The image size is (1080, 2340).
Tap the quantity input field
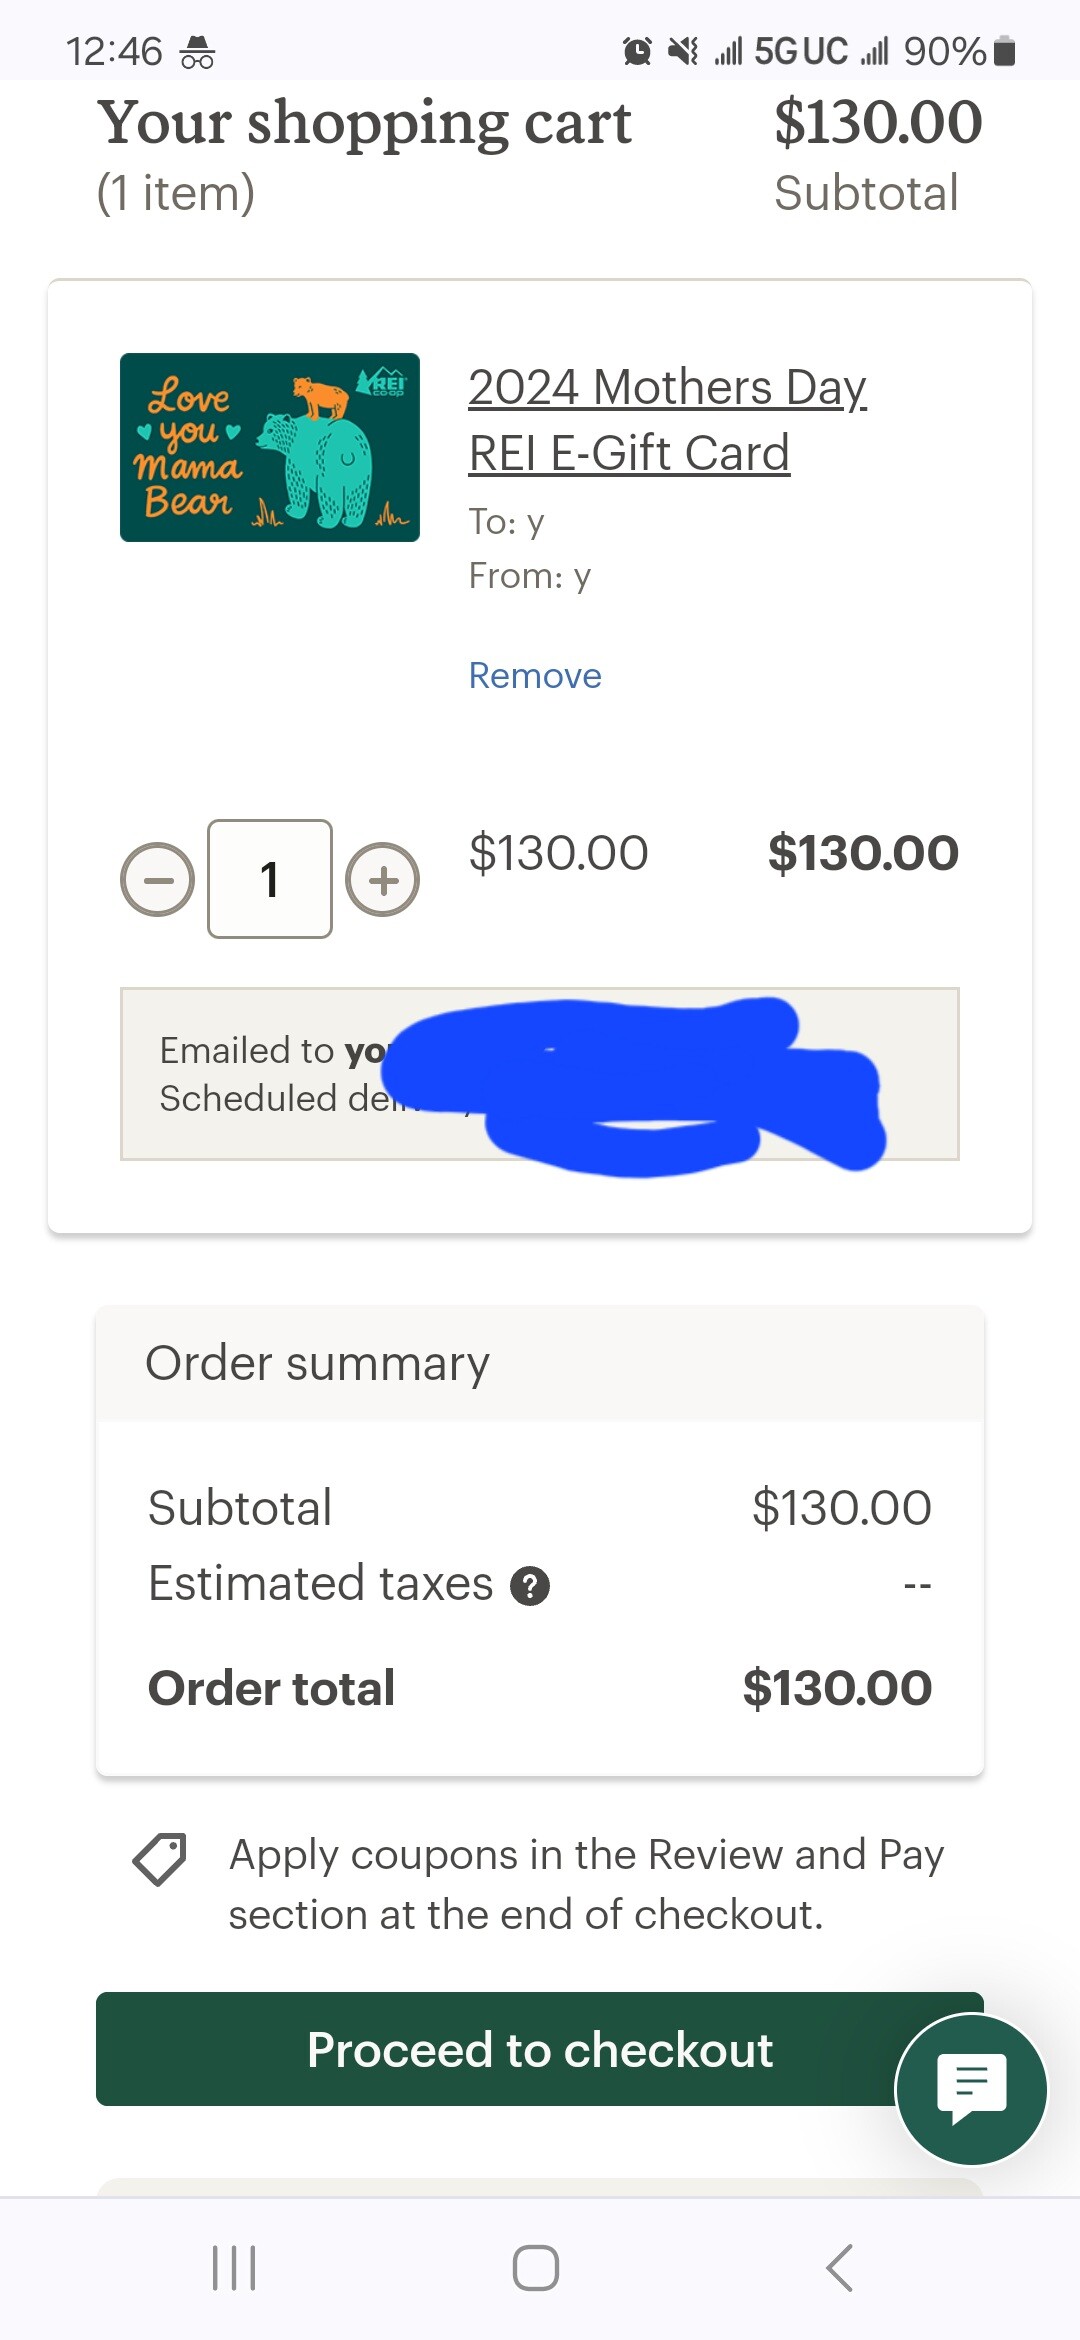click(270, 879)
